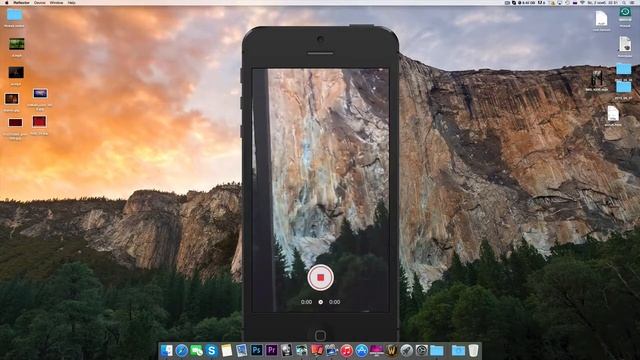The width and height of the screenshot is (640, 360).
Task: Open the Downloads folder stack in Dock
Action: click(458, 350)
